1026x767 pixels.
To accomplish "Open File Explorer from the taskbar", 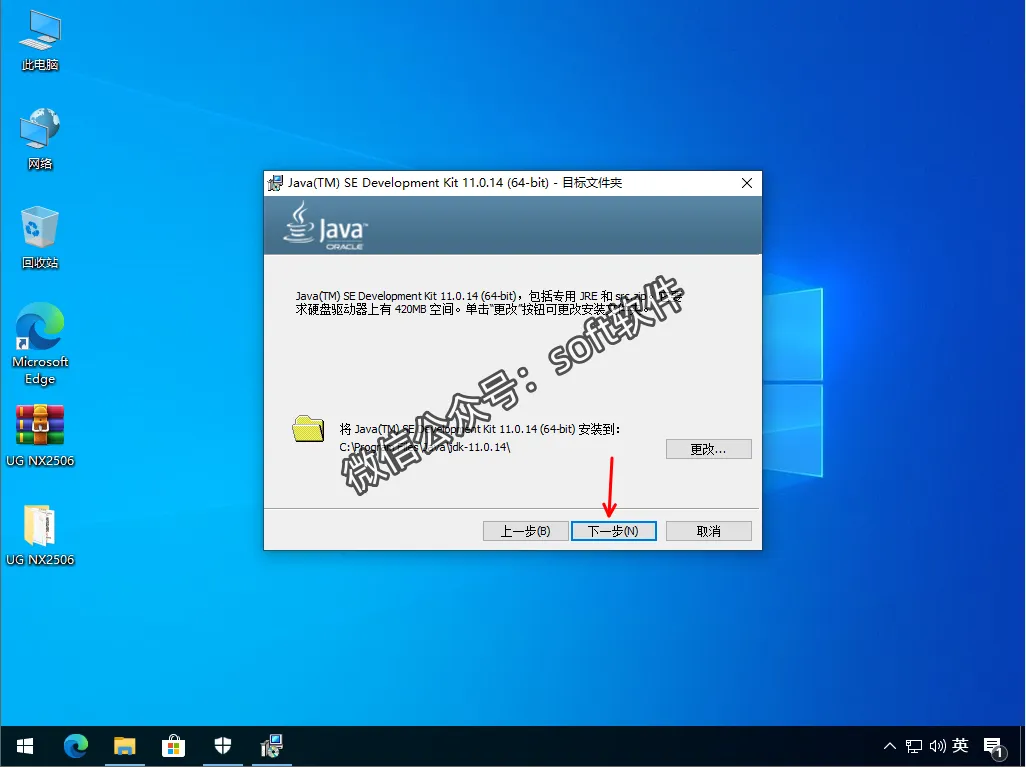I will 124,746.
